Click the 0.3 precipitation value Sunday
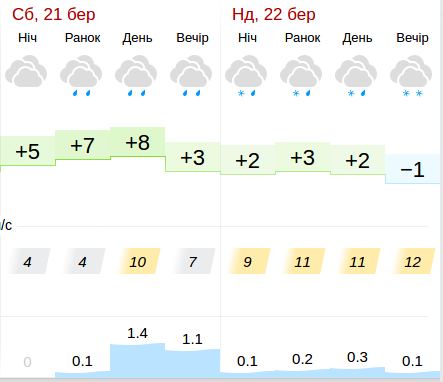This screenshot has height=382, width=443. (x=357, y=357)
